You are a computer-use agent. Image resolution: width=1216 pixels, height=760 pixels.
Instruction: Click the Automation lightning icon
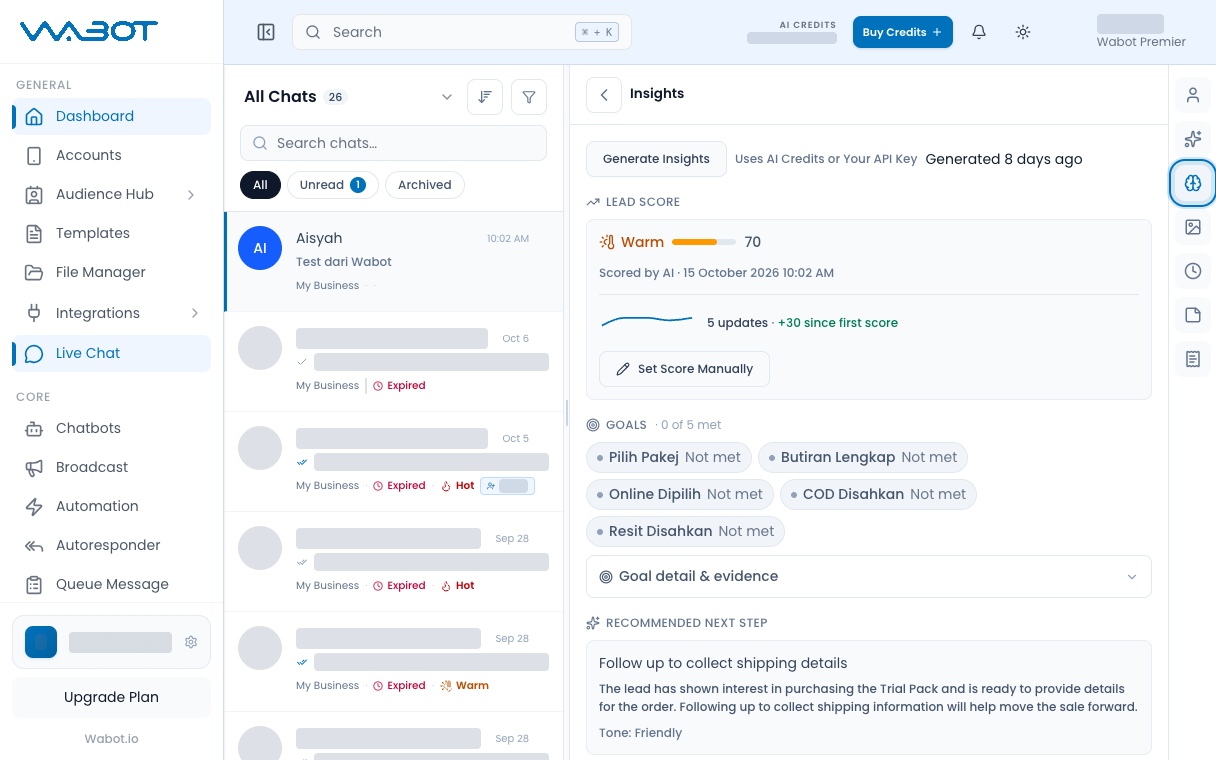pyautogui.click(x=34, y=506)
